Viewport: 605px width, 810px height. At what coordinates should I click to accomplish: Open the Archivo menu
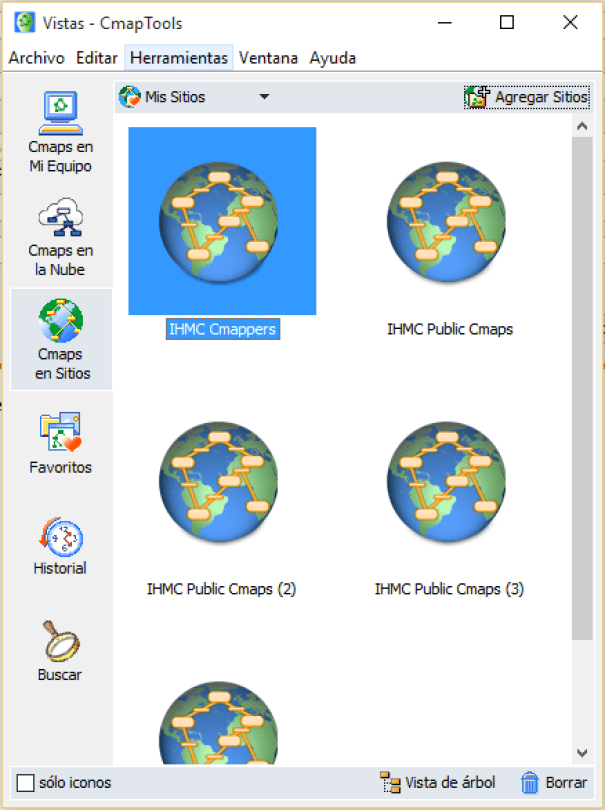click(x=36, y=58)
